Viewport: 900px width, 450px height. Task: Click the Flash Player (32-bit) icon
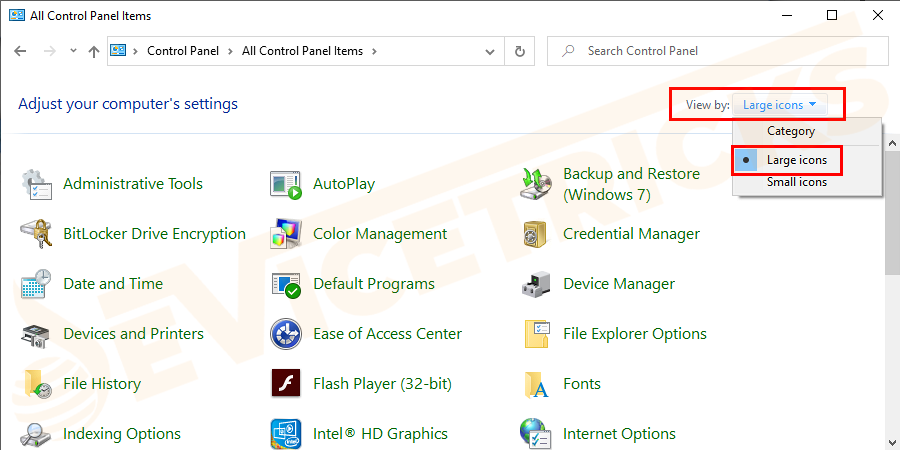(286, 384)
